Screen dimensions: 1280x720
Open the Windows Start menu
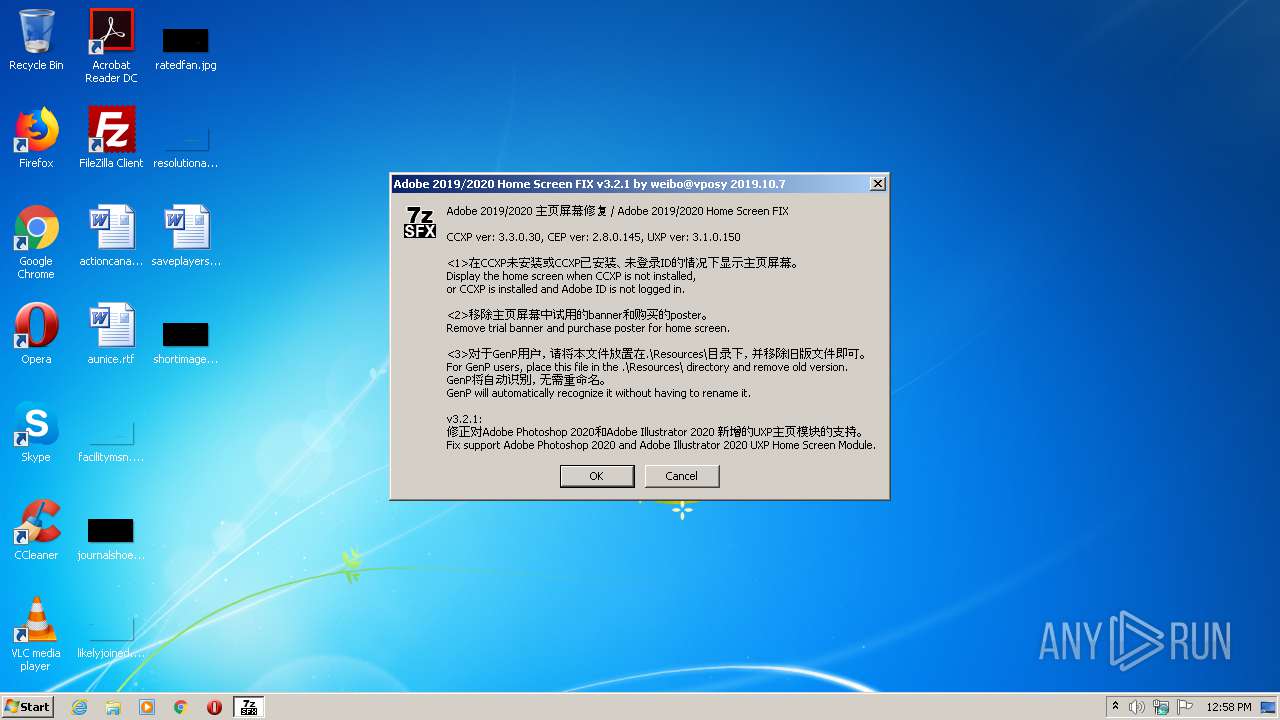coord(27,706)
